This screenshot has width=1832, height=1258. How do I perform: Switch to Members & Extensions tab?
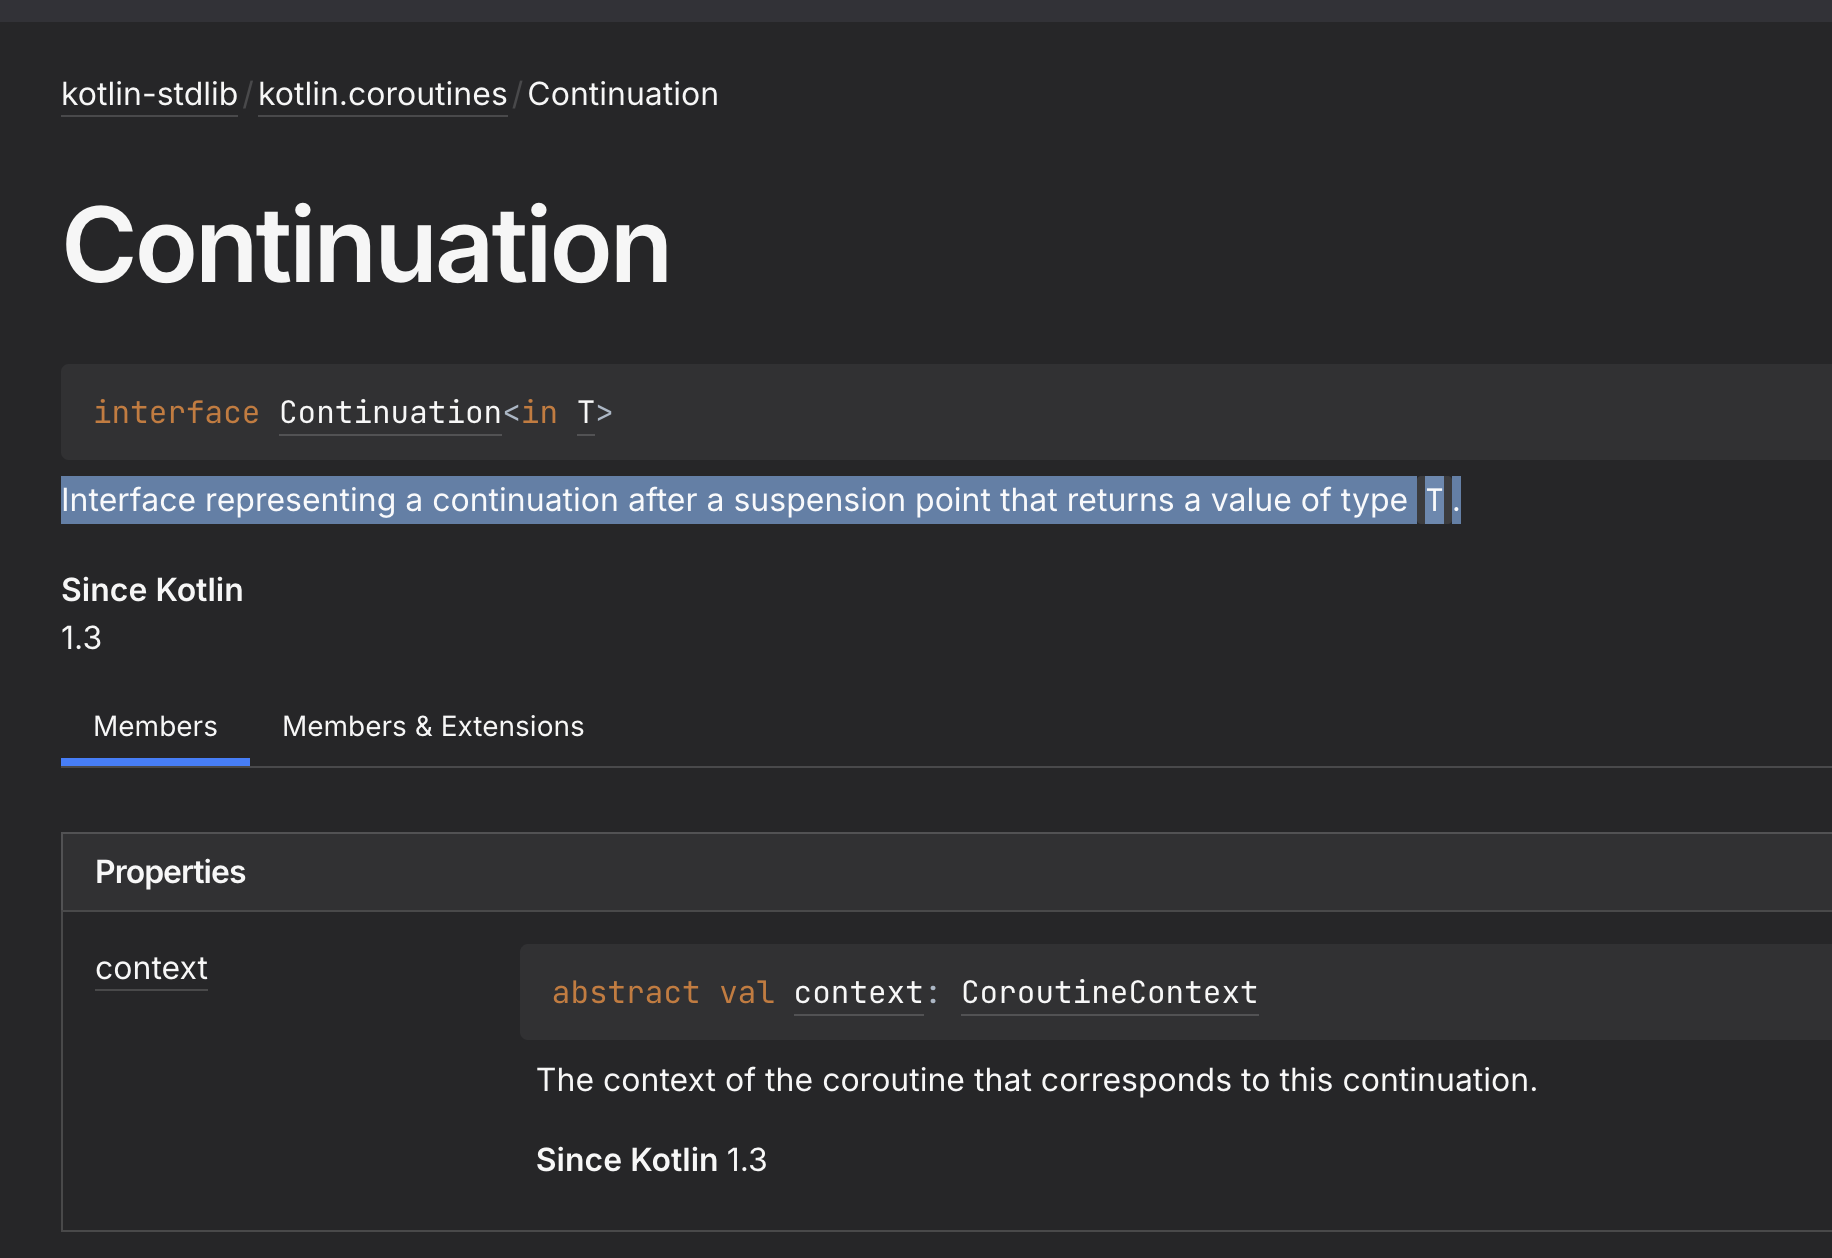[x=433, y=727]
